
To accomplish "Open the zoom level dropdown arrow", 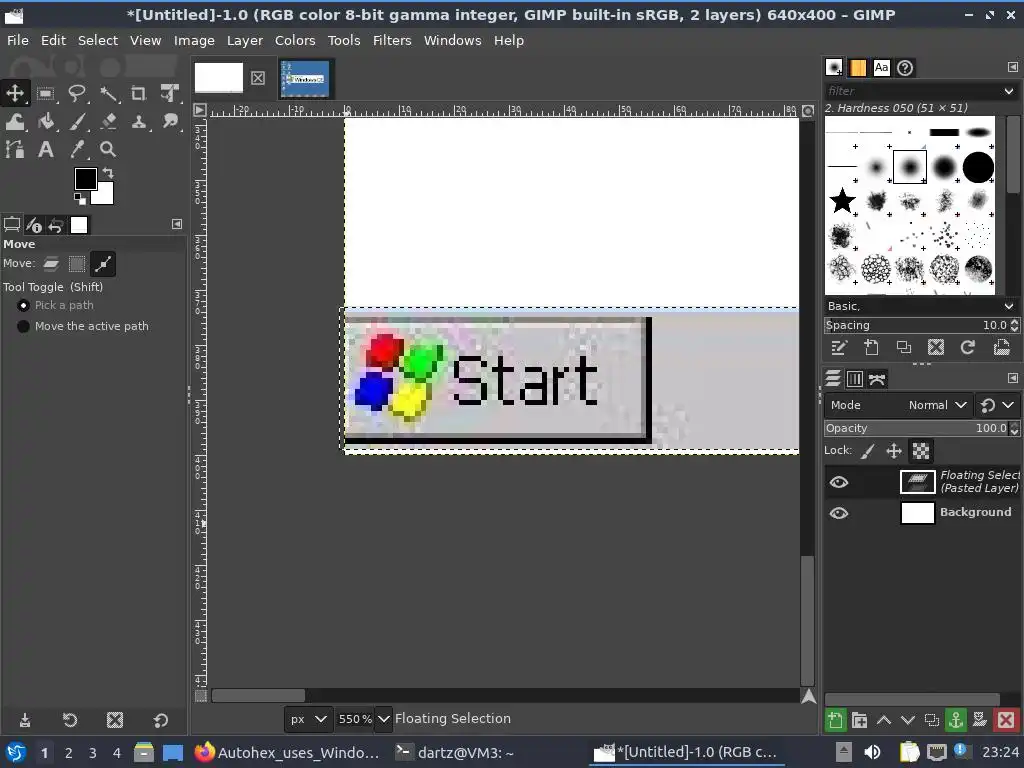I will tap(384, 719).
